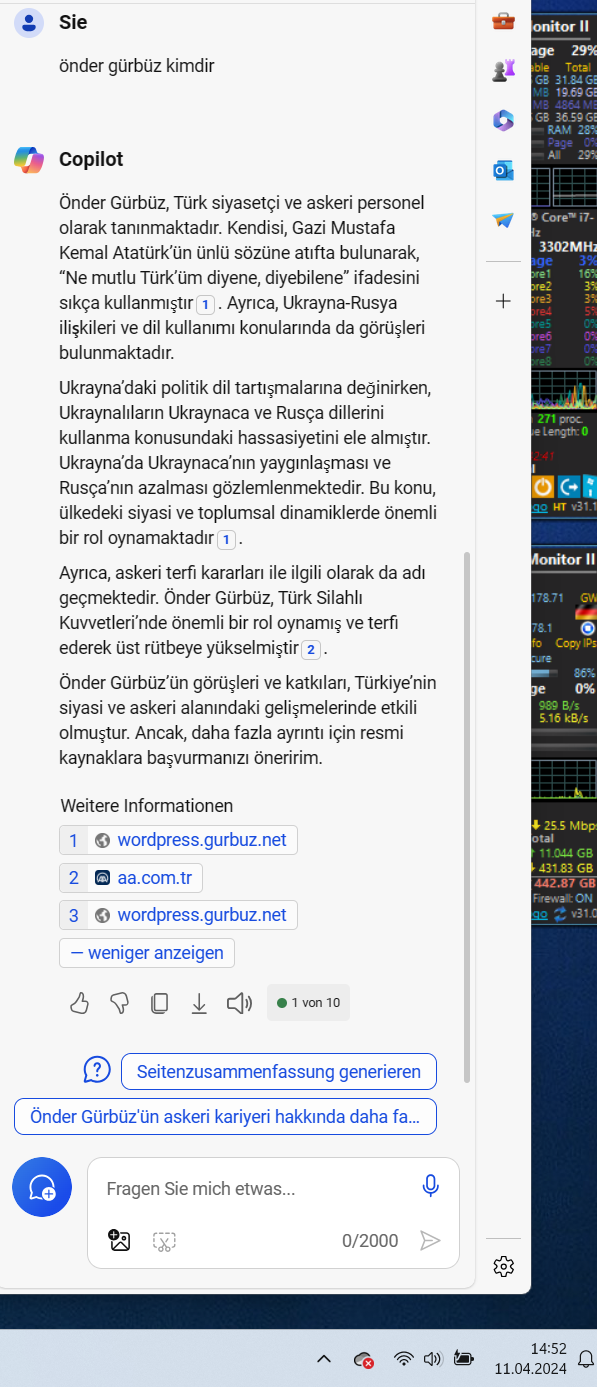This screenshot has width=597, height=1387.
Task: Add an image to the message
Action: [x=120, y=1241]
